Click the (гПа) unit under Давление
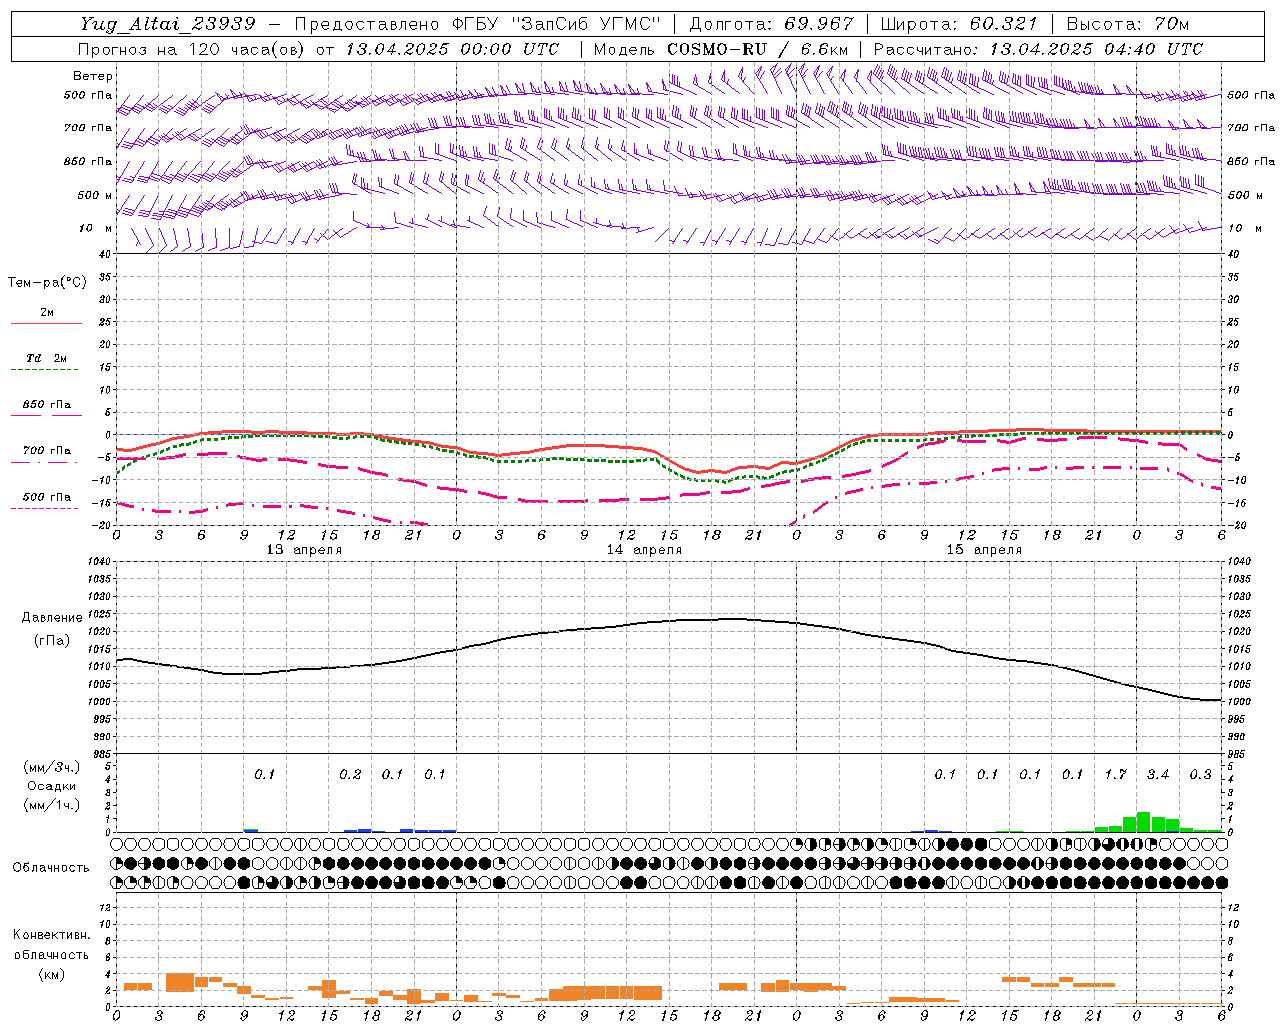This screenshot has width=1280, height=1024. pyautogui.click(x=52, y=640)
